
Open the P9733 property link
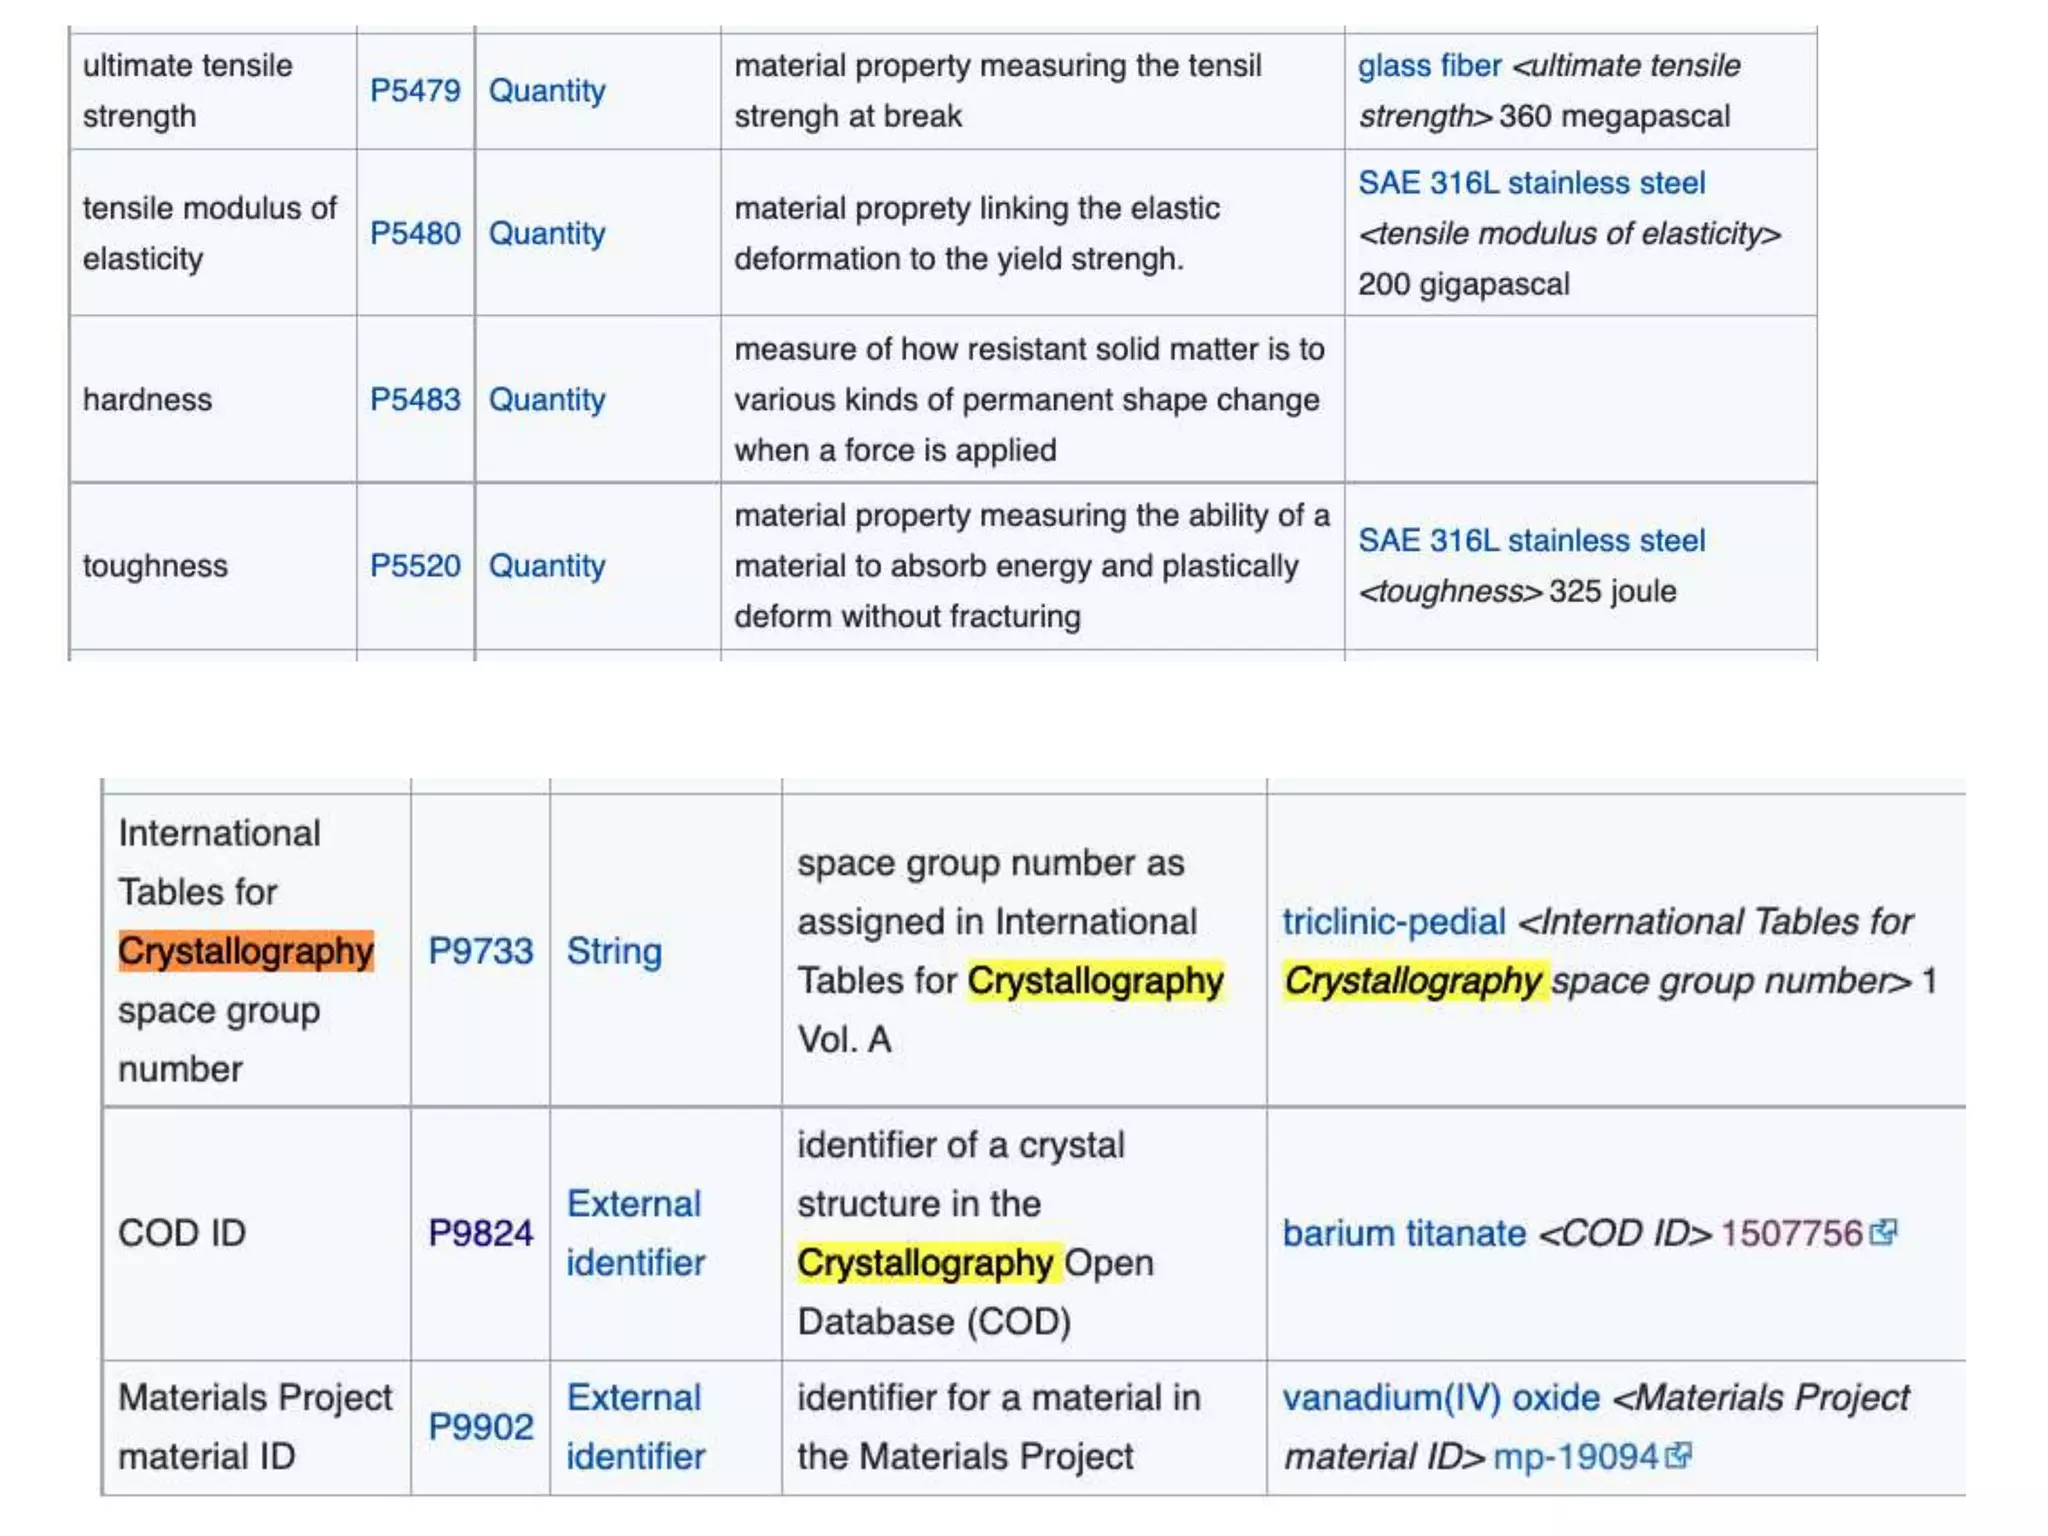tap(480, 950)
